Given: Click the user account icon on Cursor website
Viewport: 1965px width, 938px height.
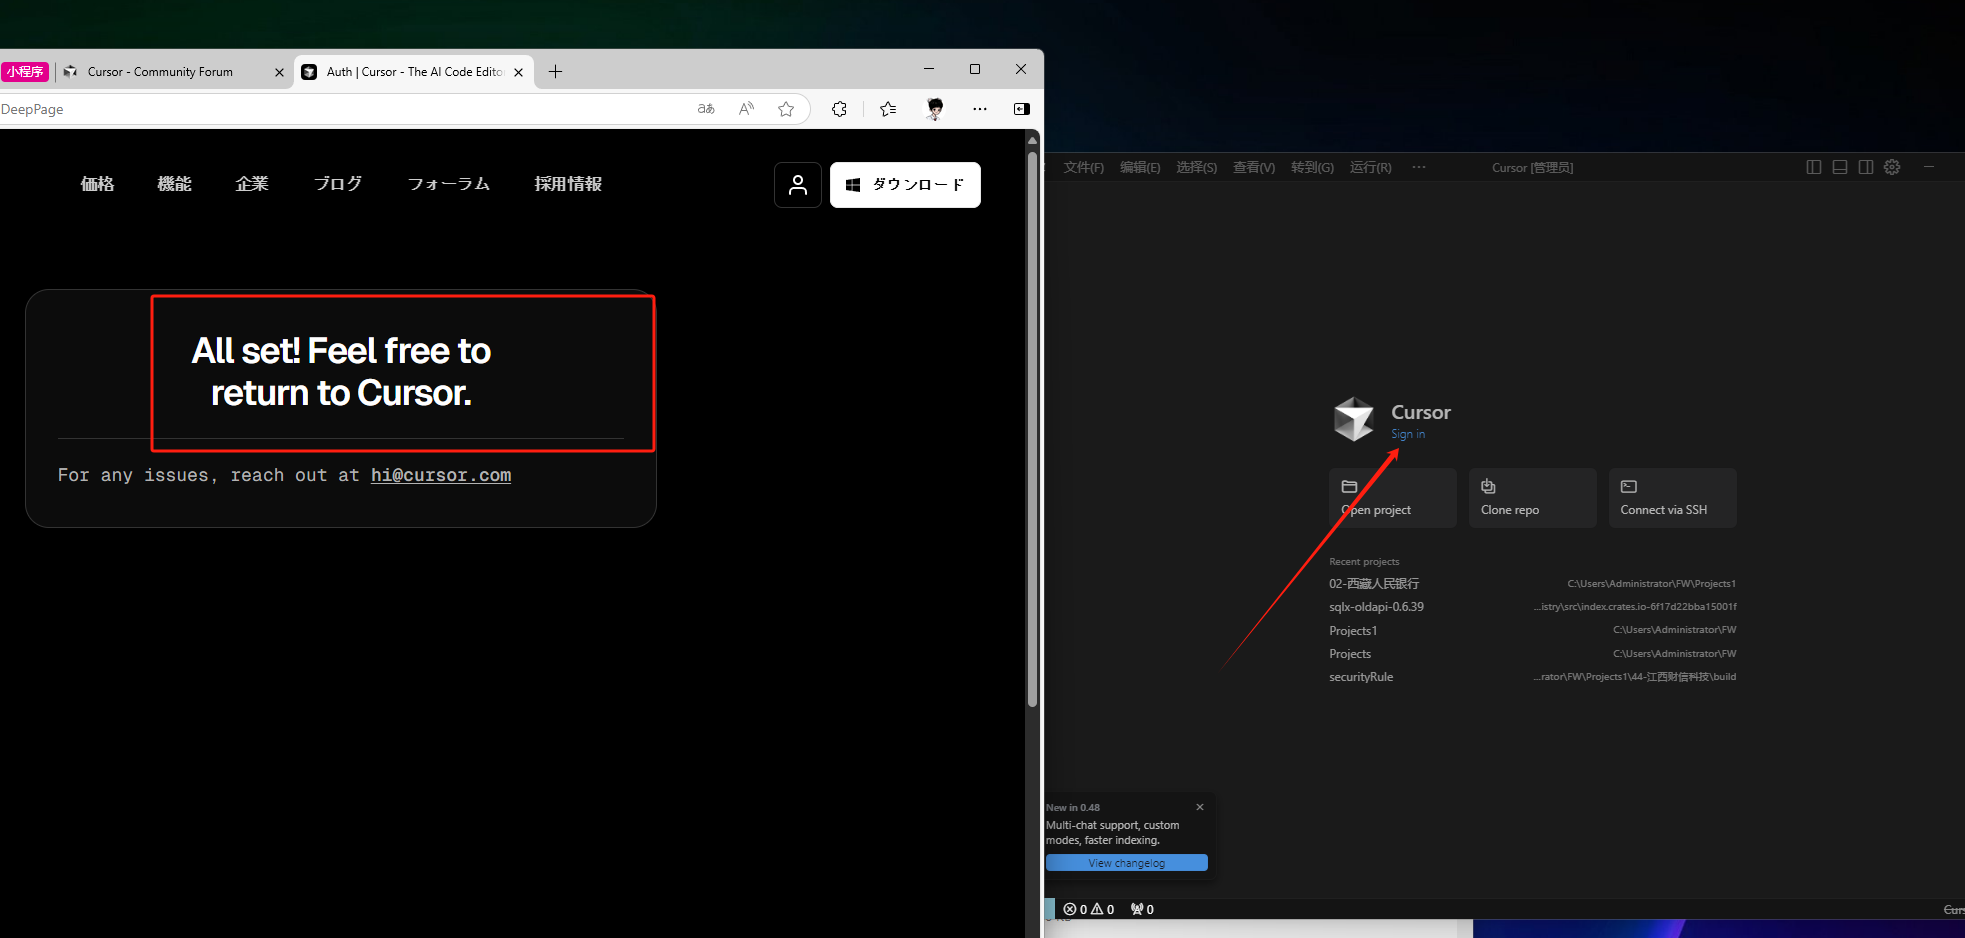Looking at the screenshot, I should tap(798, 185).
